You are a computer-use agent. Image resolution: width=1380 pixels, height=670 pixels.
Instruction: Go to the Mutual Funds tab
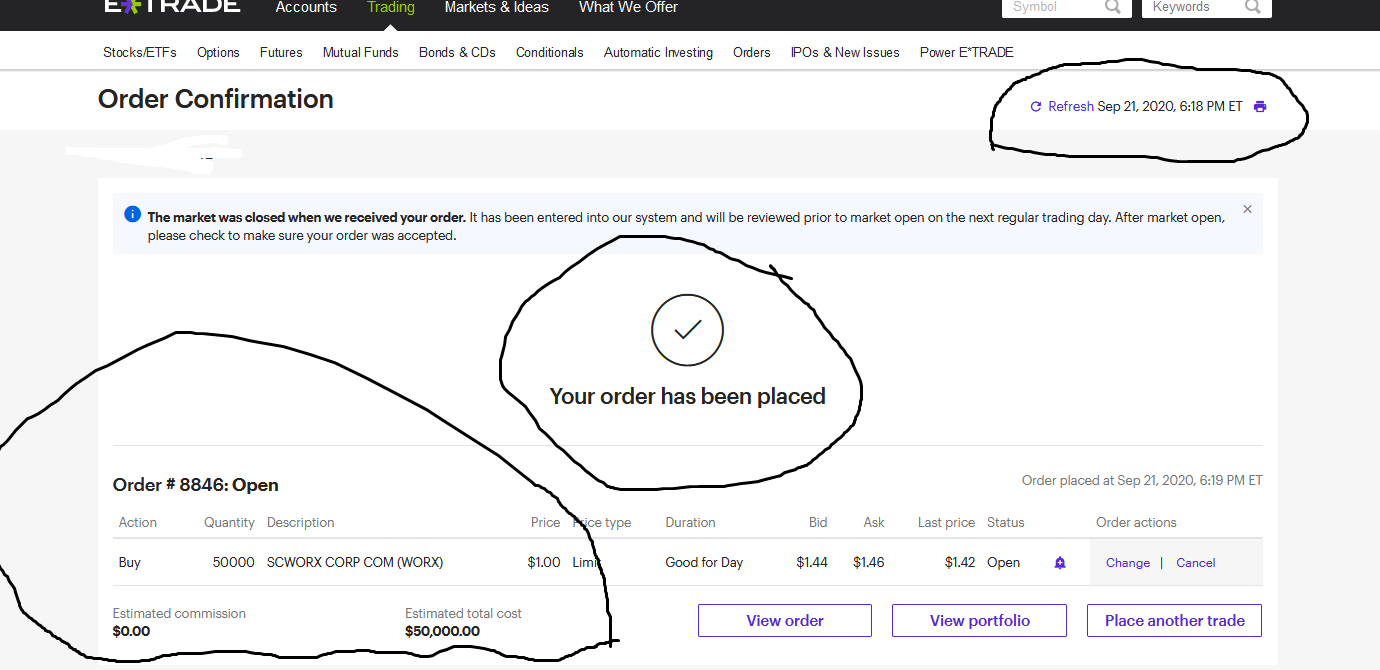361,52
